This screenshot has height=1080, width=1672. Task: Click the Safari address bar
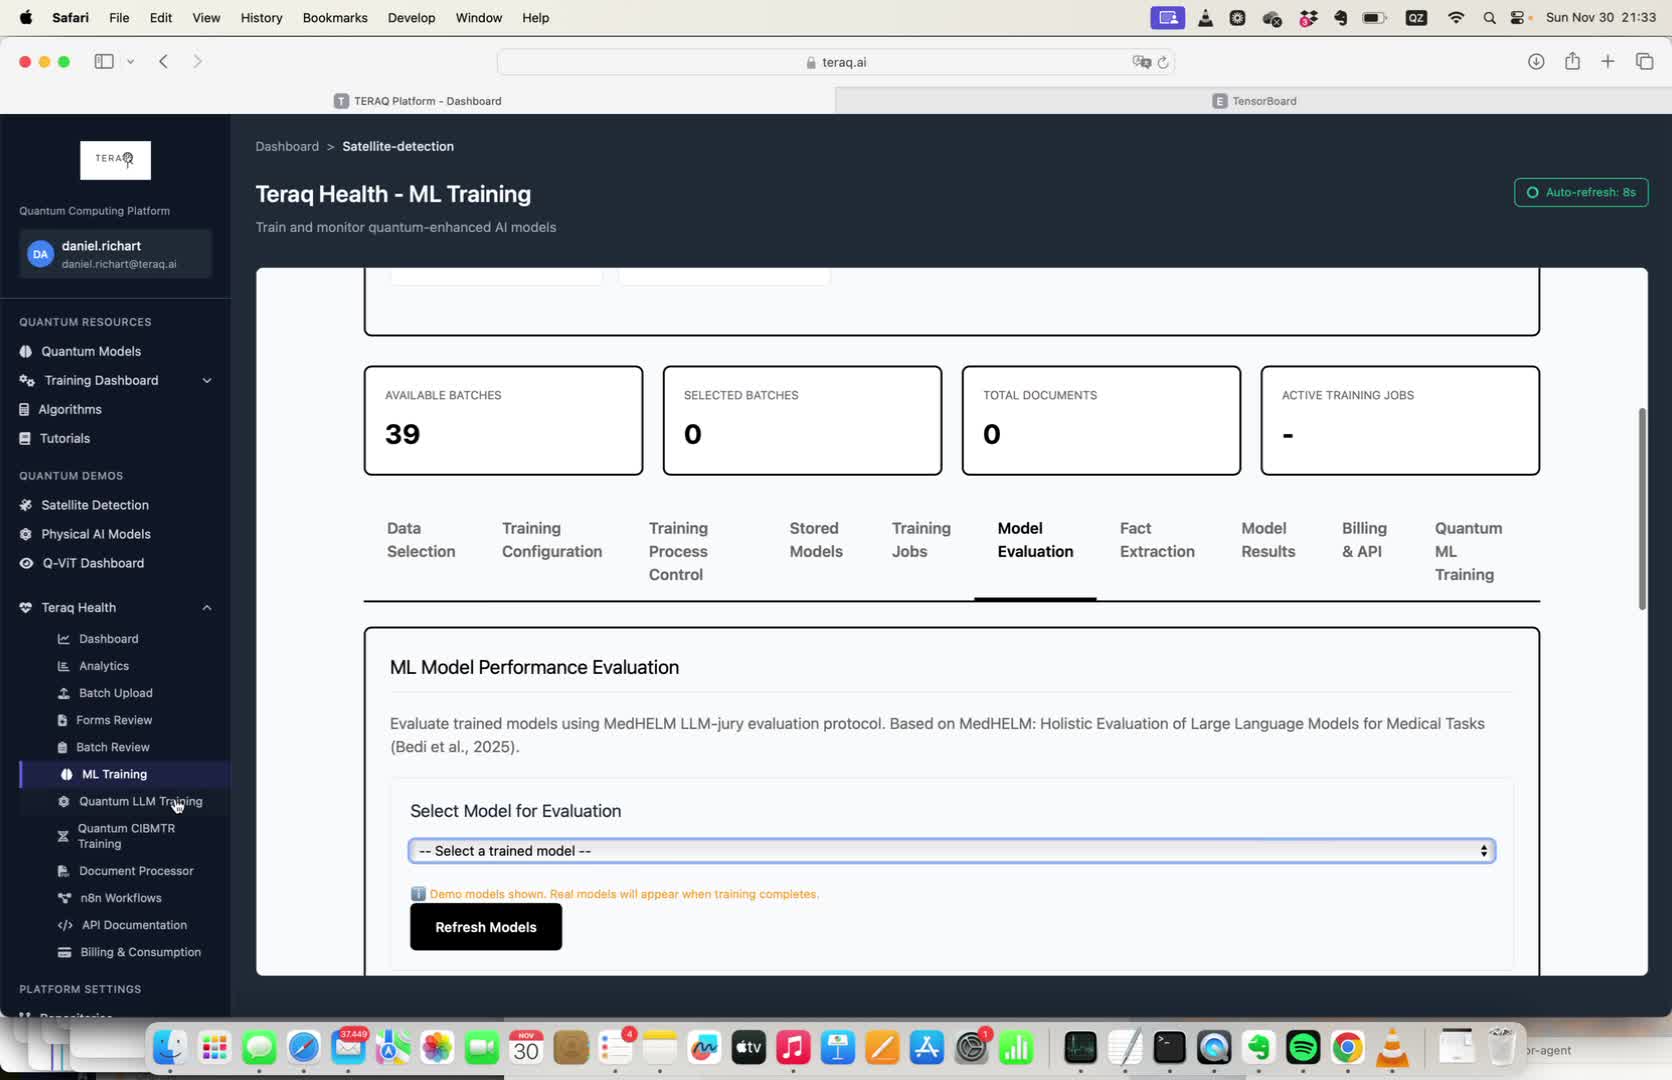[842, 61]
